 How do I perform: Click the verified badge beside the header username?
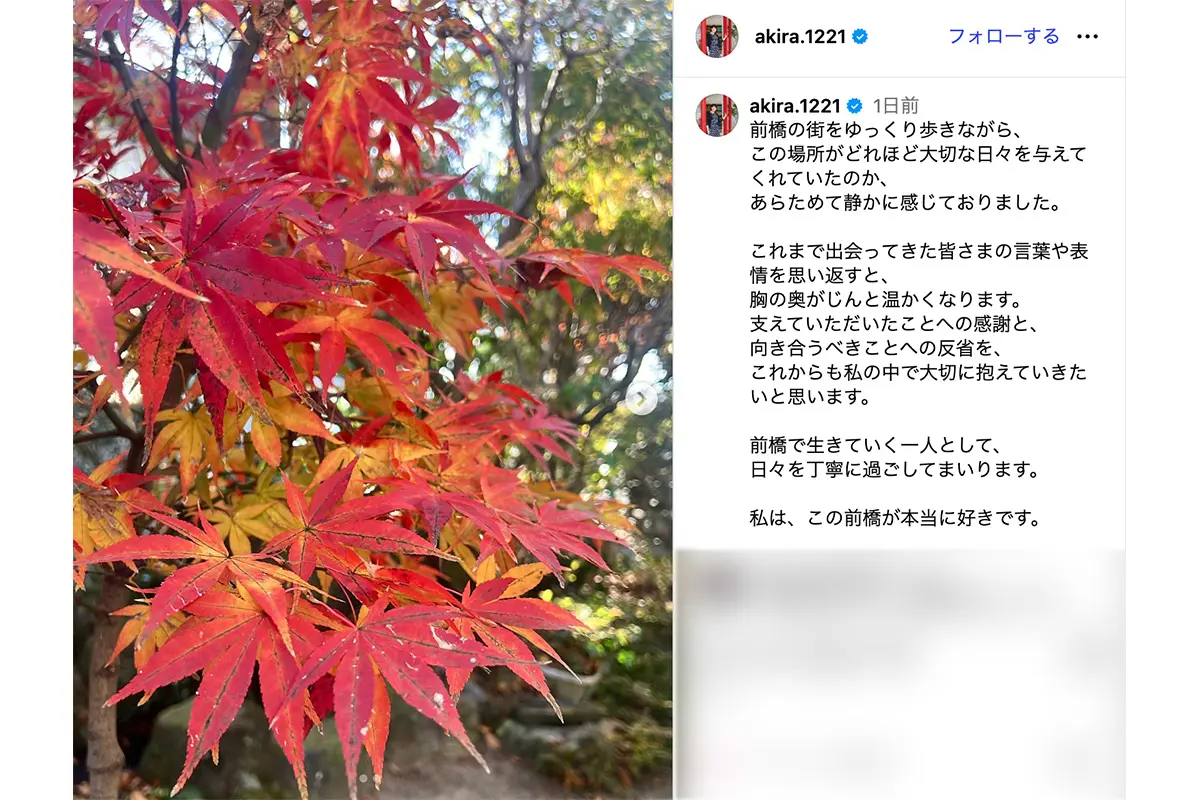(860, 37)
